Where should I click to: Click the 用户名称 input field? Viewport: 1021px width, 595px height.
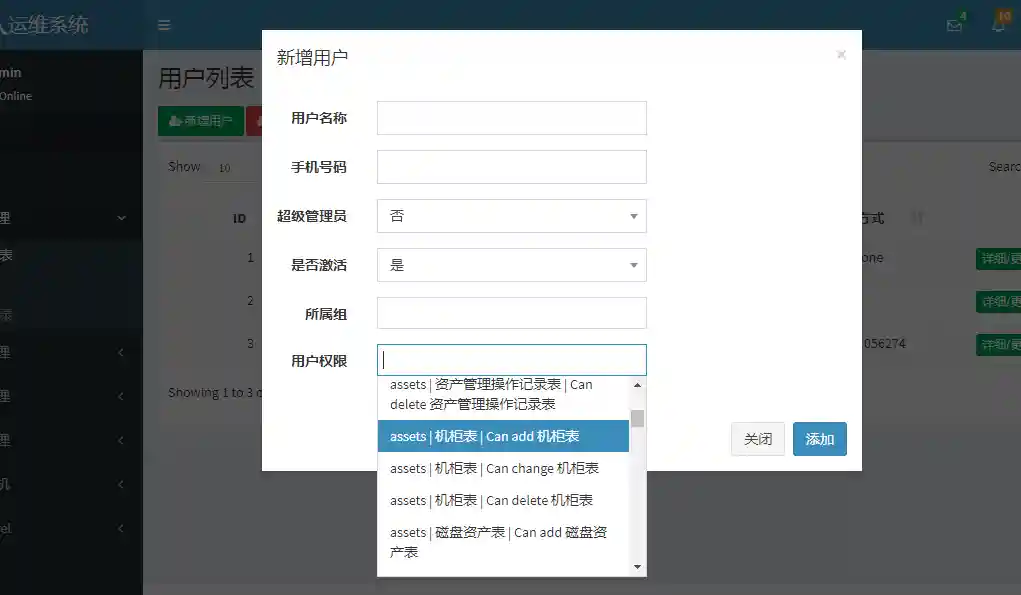pos(512,118)
